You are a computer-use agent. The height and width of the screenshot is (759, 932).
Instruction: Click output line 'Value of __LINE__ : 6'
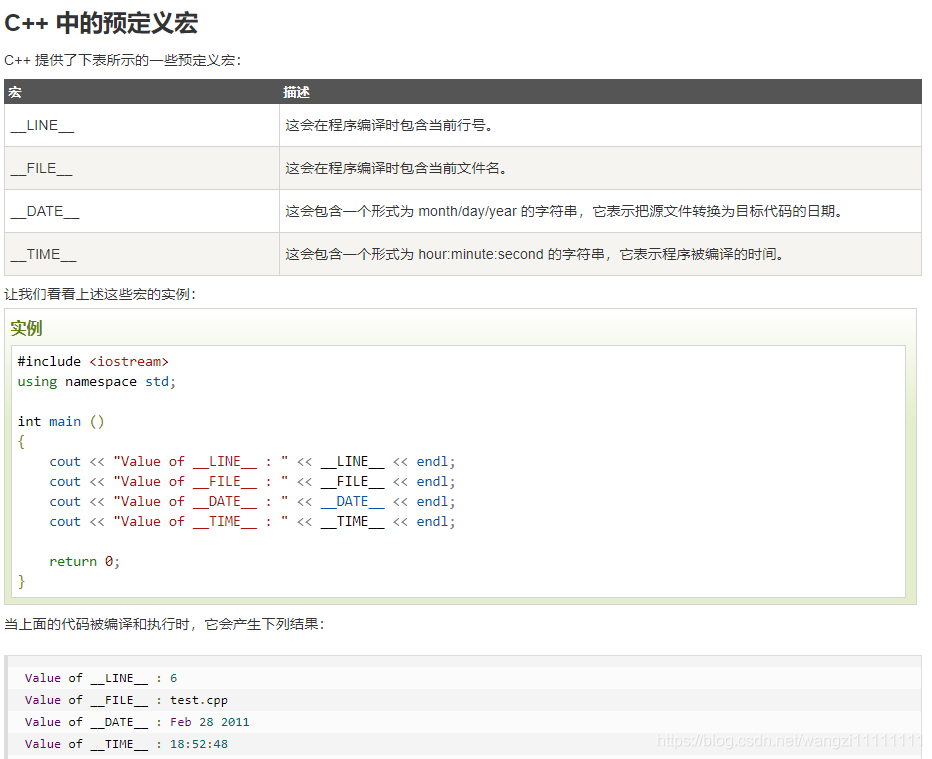pos(101,678)
